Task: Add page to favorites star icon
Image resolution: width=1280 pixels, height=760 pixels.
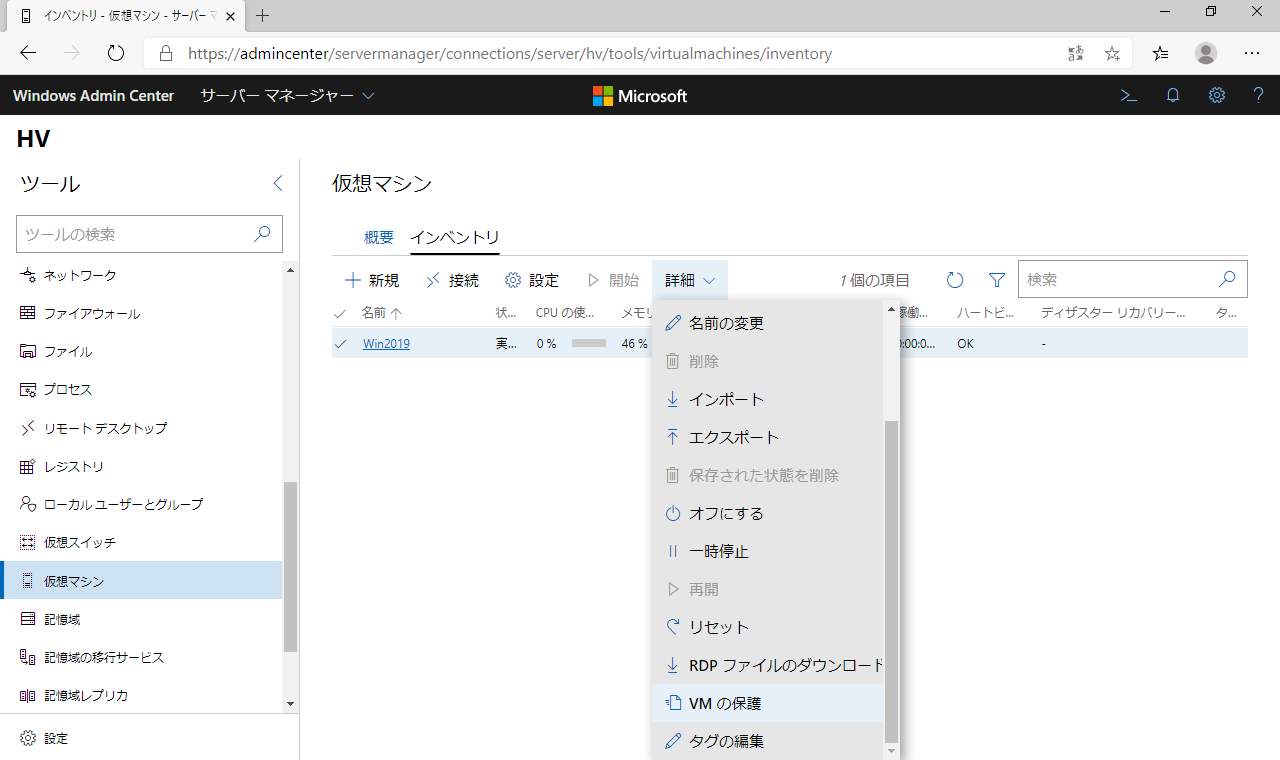Action: pos(1112,54)
